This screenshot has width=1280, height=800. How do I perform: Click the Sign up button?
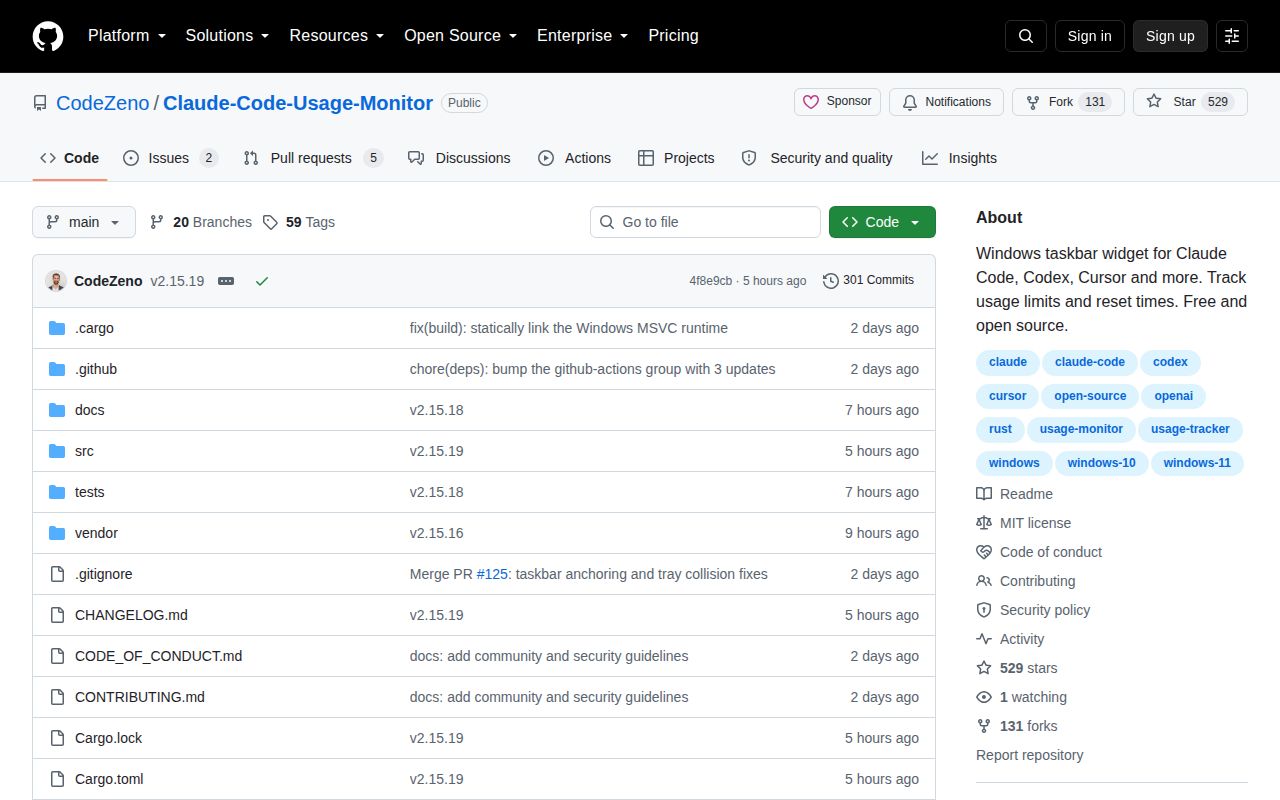tap(1170, 36)
